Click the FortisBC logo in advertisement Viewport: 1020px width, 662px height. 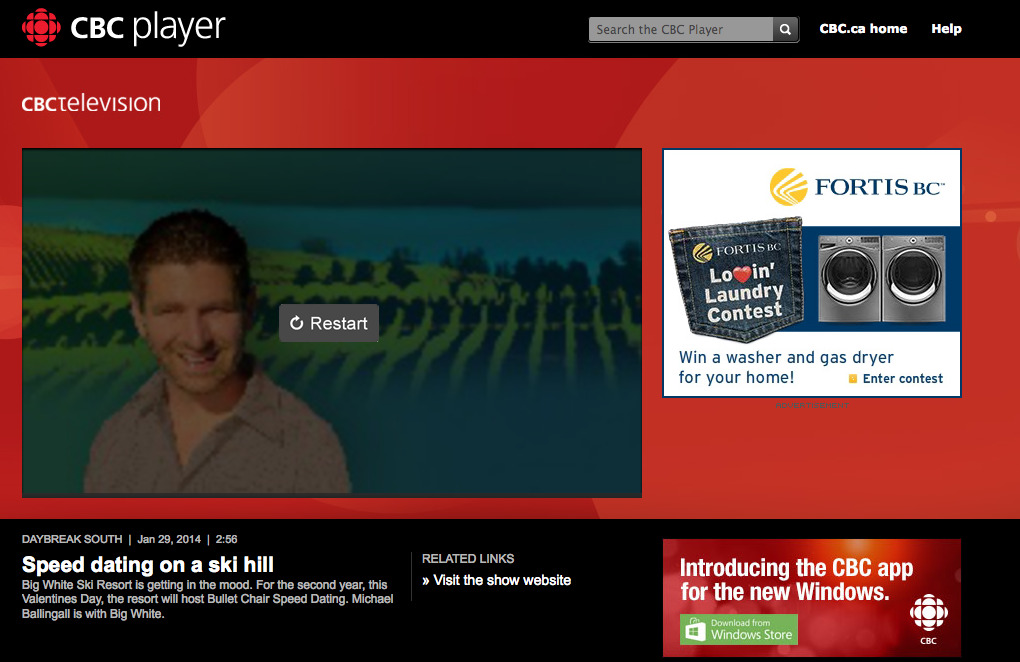coord(856,187)
